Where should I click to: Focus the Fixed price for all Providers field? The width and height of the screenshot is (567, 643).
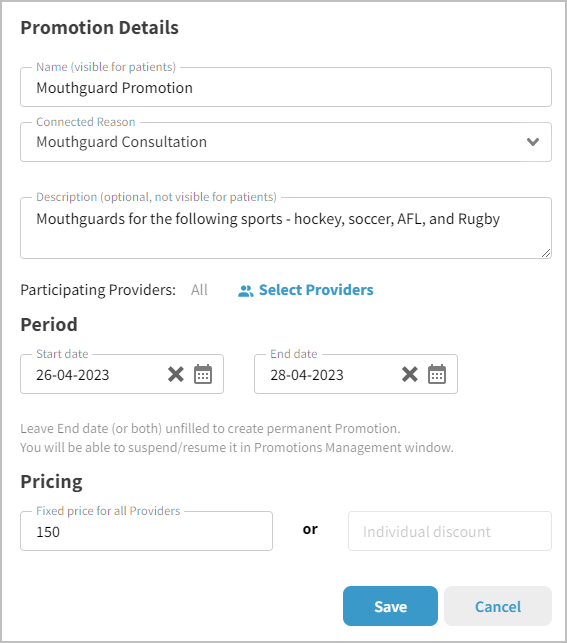click(x=146, y=531)
